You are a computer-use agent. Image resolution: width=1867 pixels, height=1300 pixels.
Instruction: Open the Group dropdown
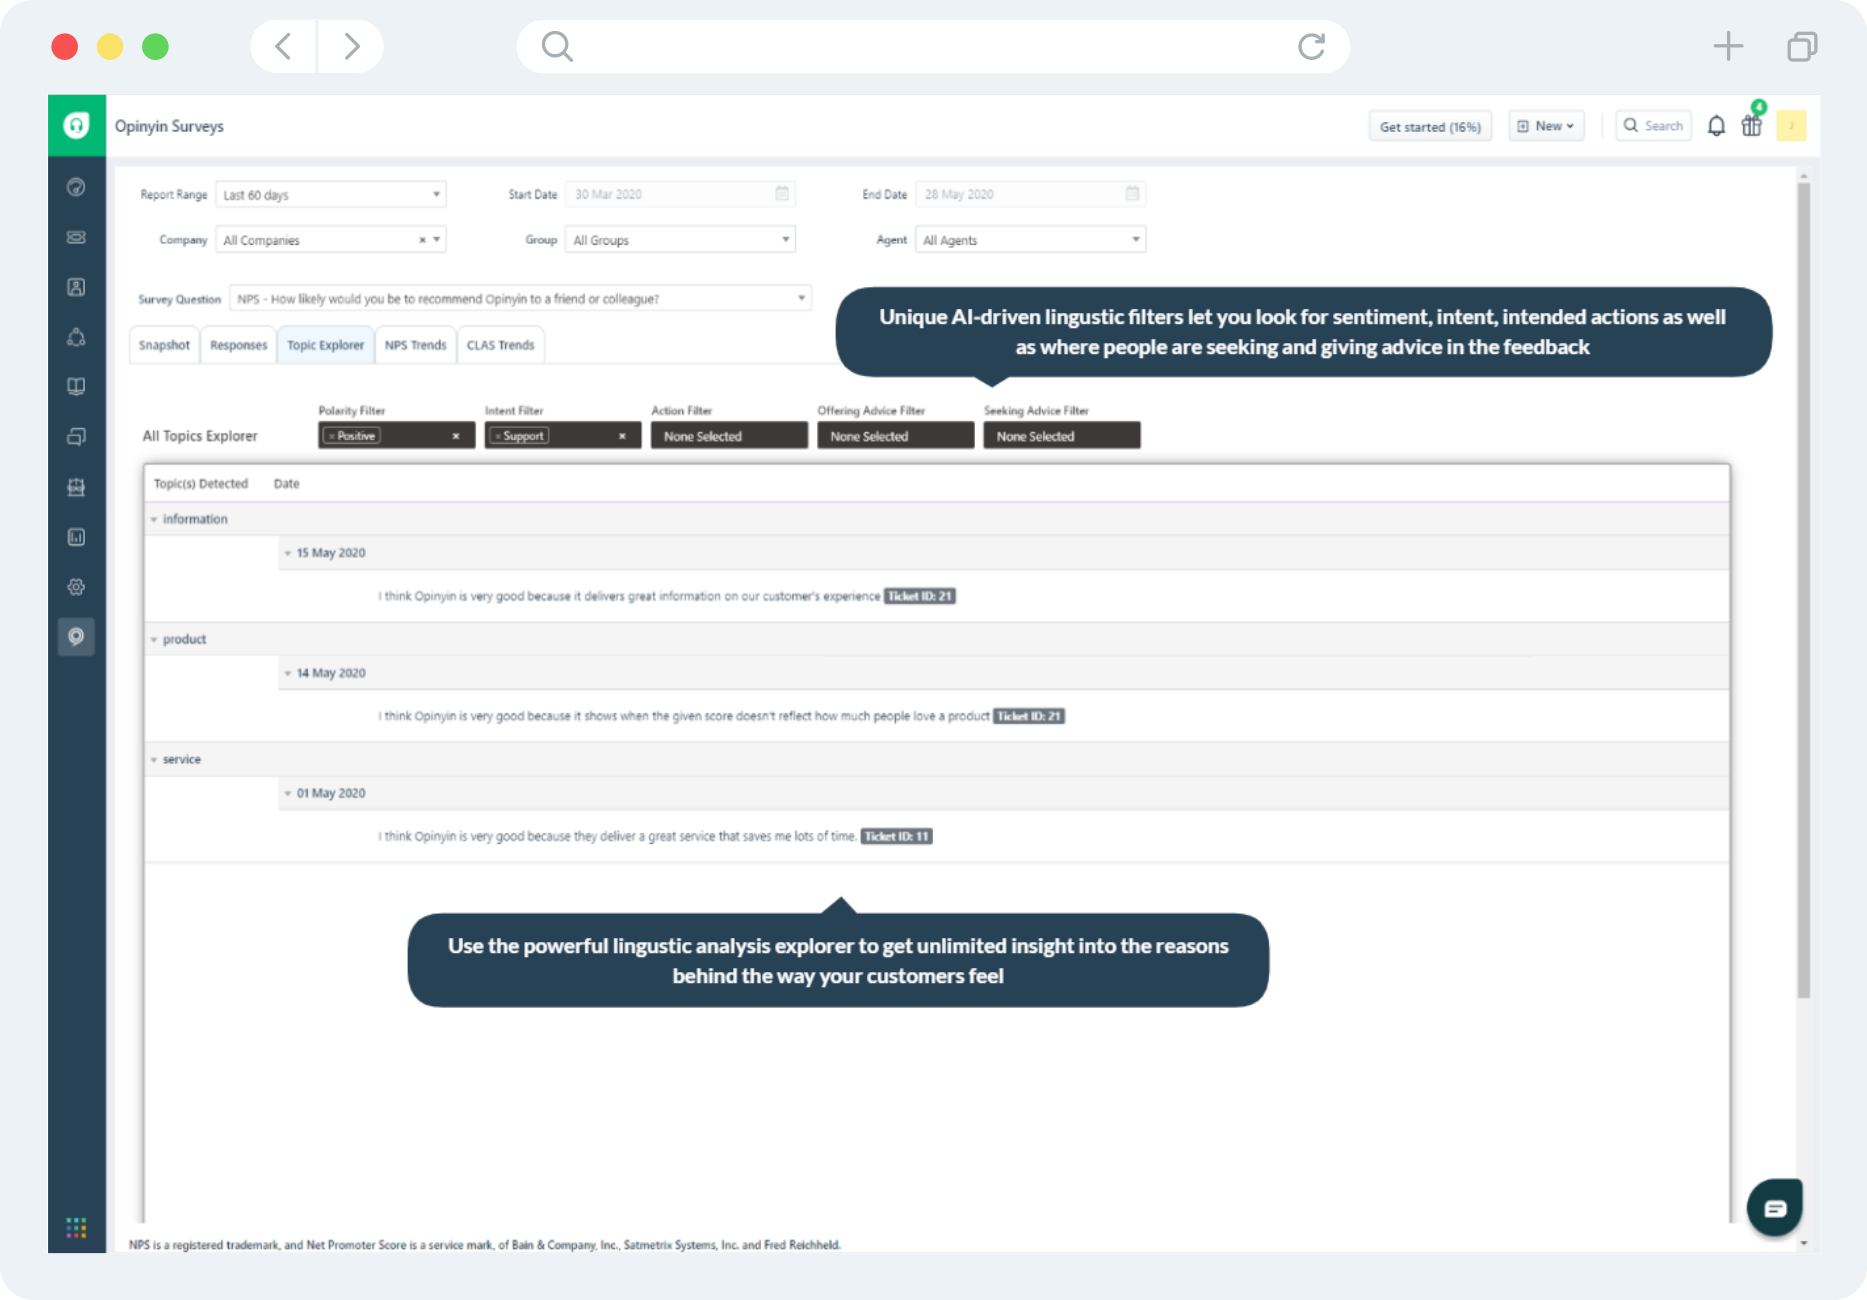click(x=681, y=240)
